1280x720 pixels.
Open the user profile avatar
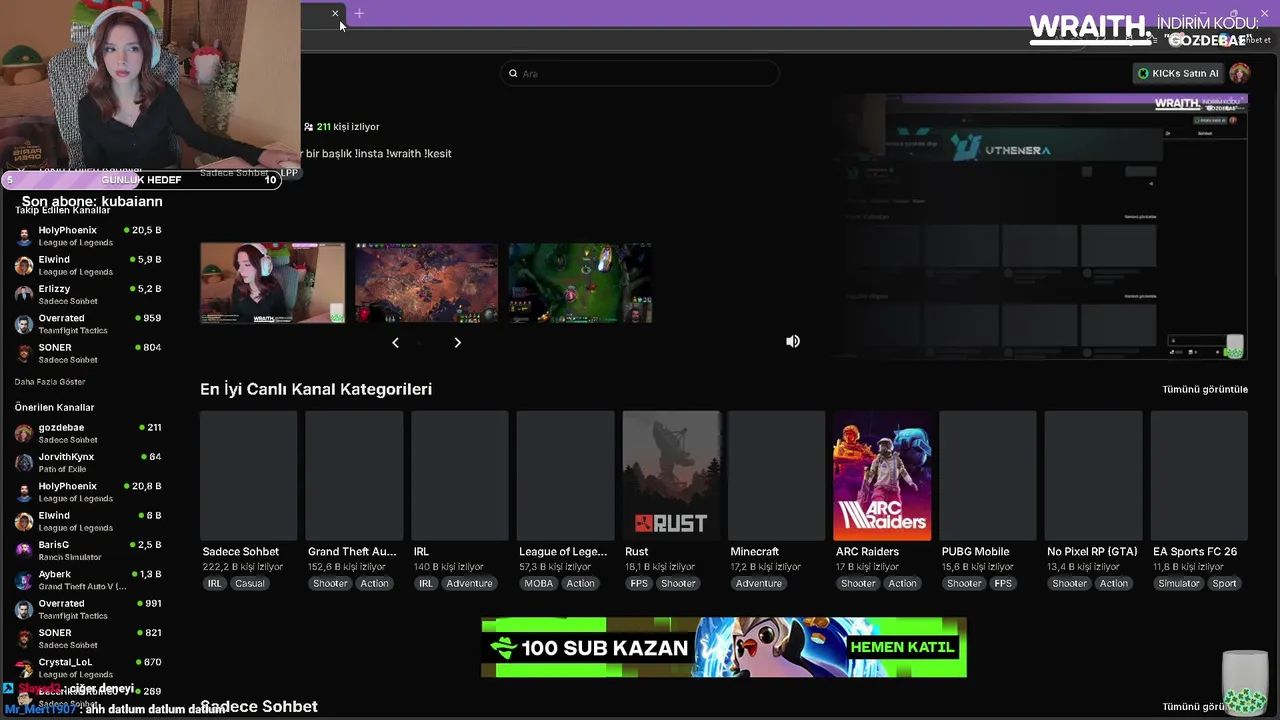[1239, 73]
